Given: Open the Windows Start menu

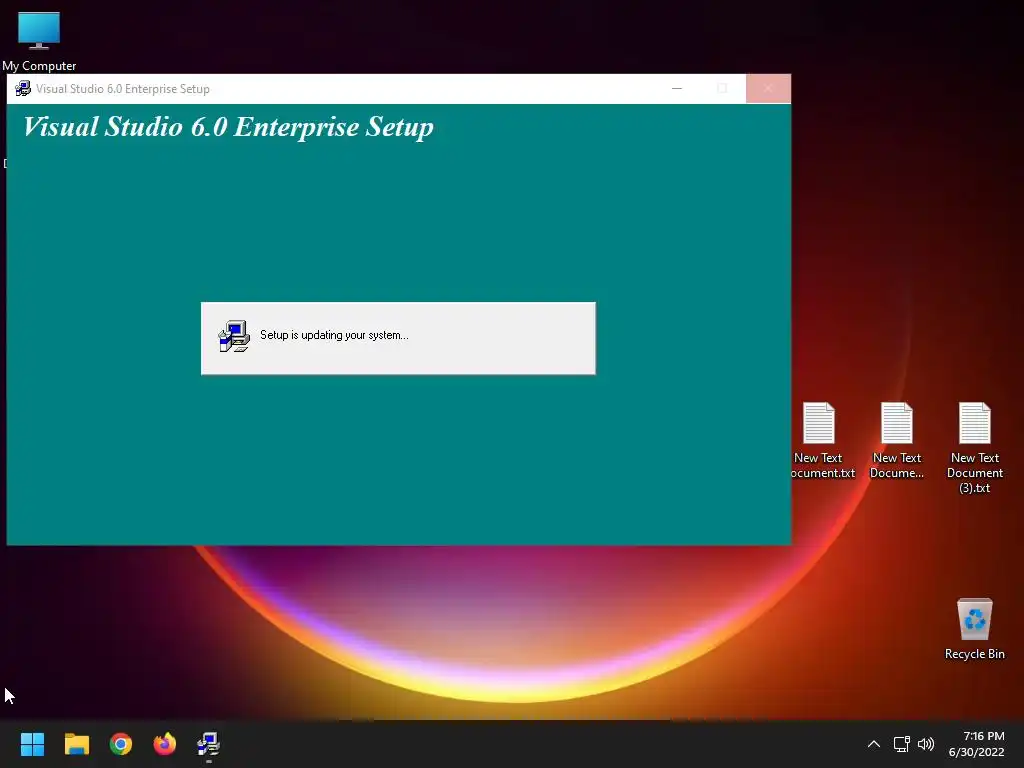Looking at the screenshot, I should (32, 744).
